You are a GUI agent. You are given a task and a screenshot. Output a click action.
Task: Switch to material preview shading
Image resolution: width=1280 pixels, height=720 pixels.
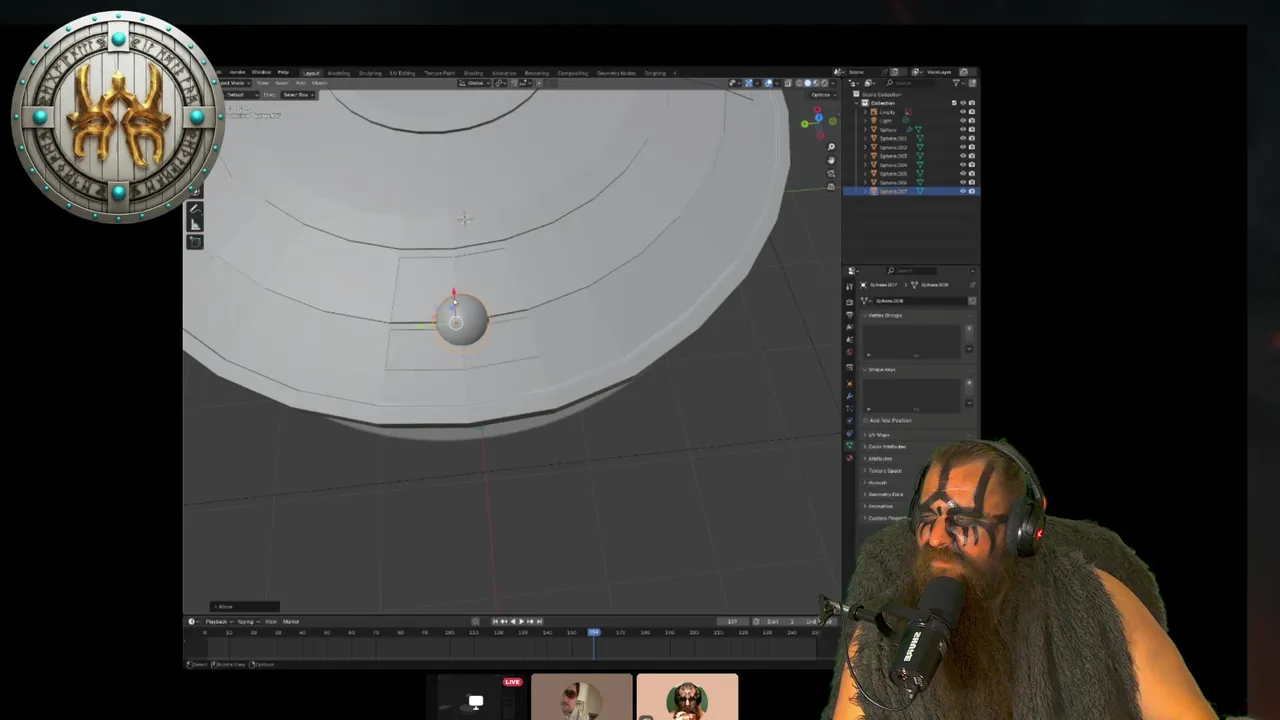coord(816,83)
